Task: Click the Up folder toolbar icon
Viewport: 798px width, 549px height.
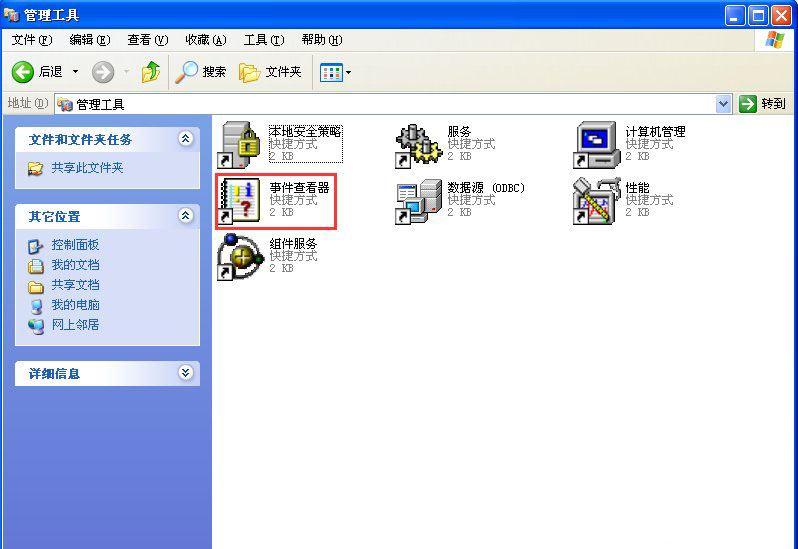Action: [151, 72]
